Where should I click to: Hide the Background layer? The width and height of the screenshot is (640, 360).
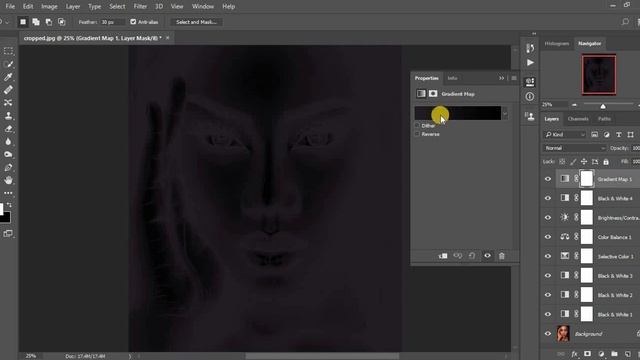click(x=548, y=333)
